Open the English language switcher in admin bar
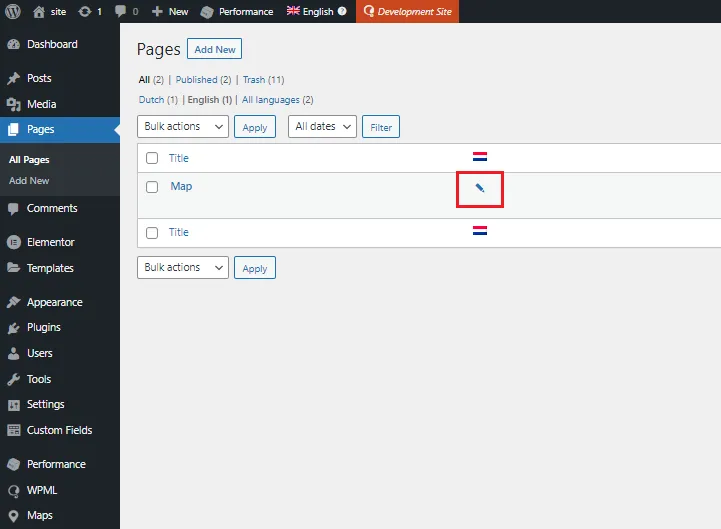Image resolution: width=721 pixels, height=529 pixels. tap(317, 11)
